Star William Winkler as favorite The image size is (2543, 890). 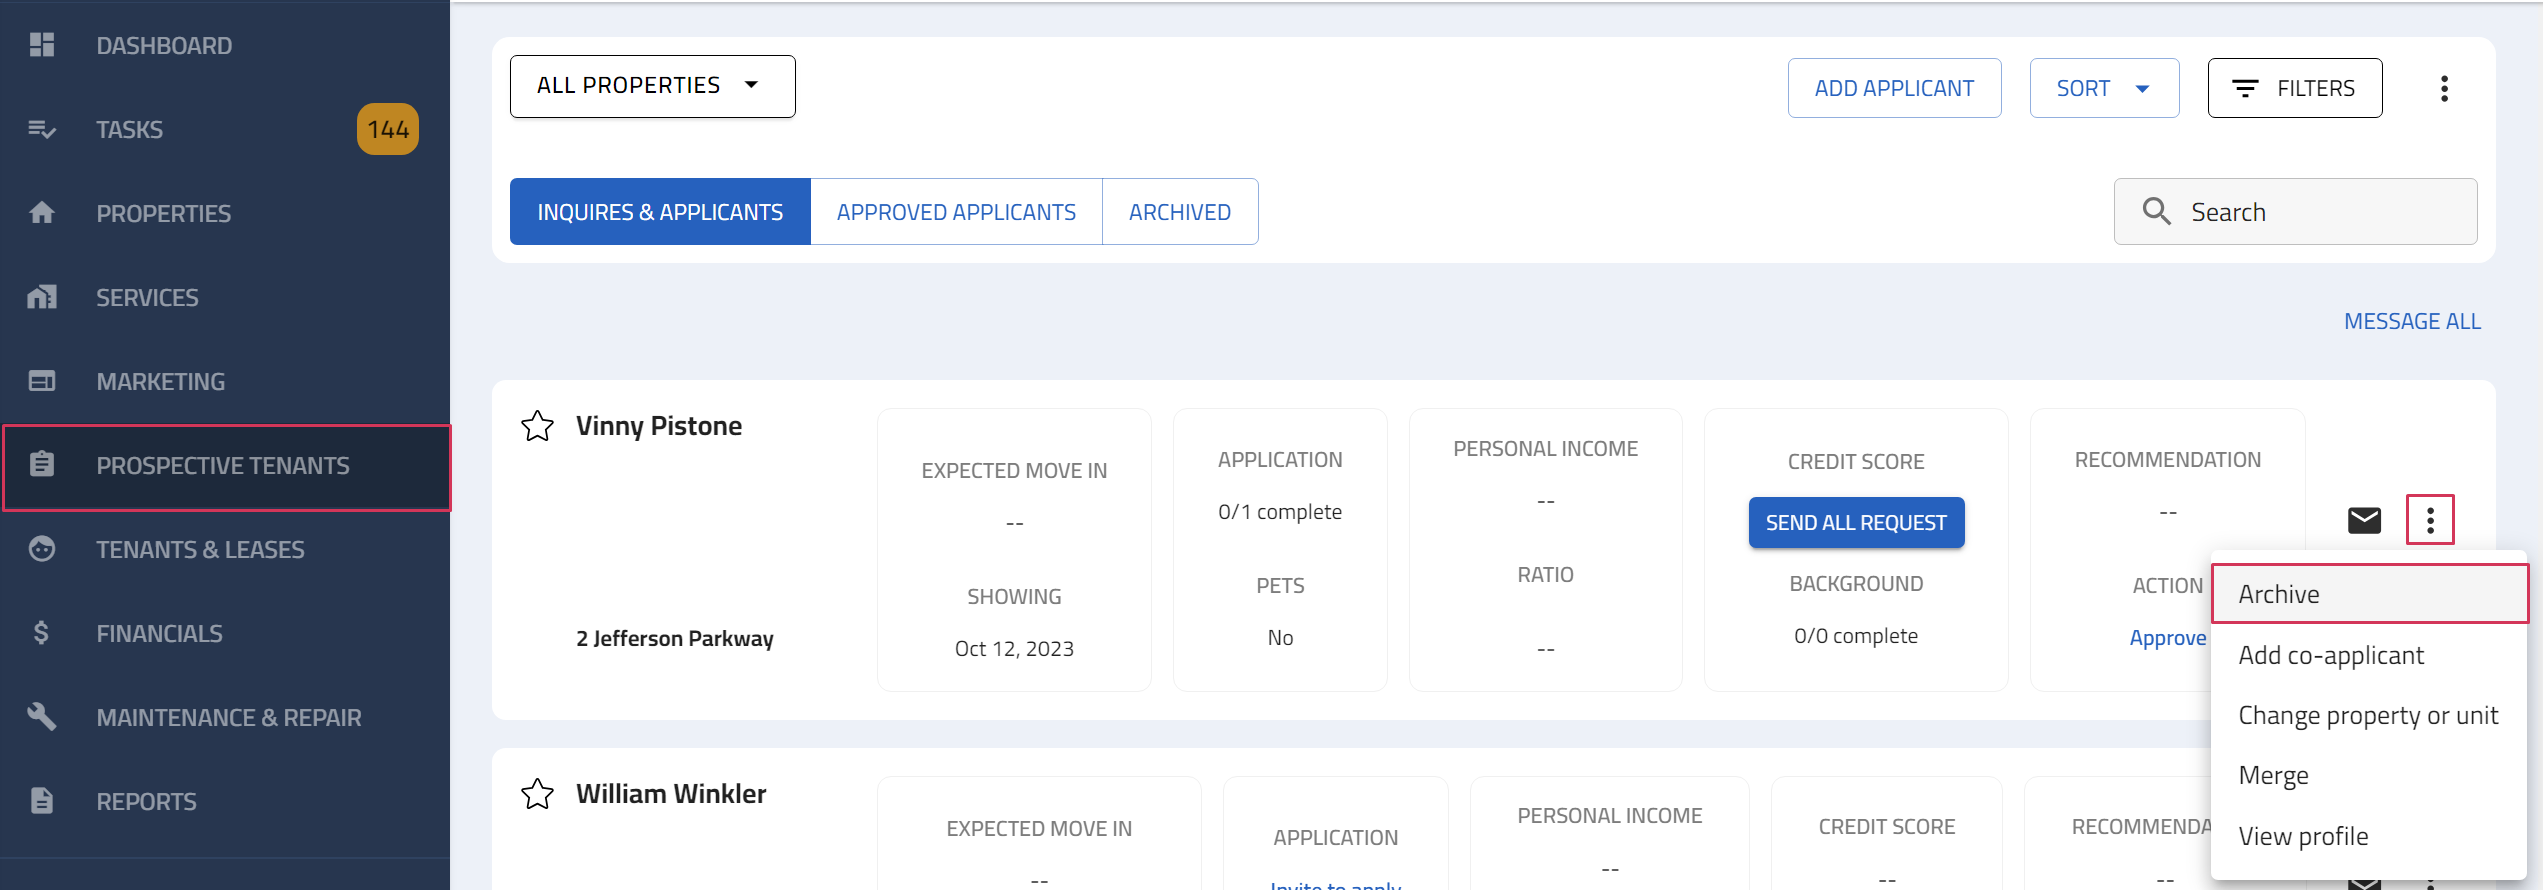pyautogui.click(x=538, y=794)
